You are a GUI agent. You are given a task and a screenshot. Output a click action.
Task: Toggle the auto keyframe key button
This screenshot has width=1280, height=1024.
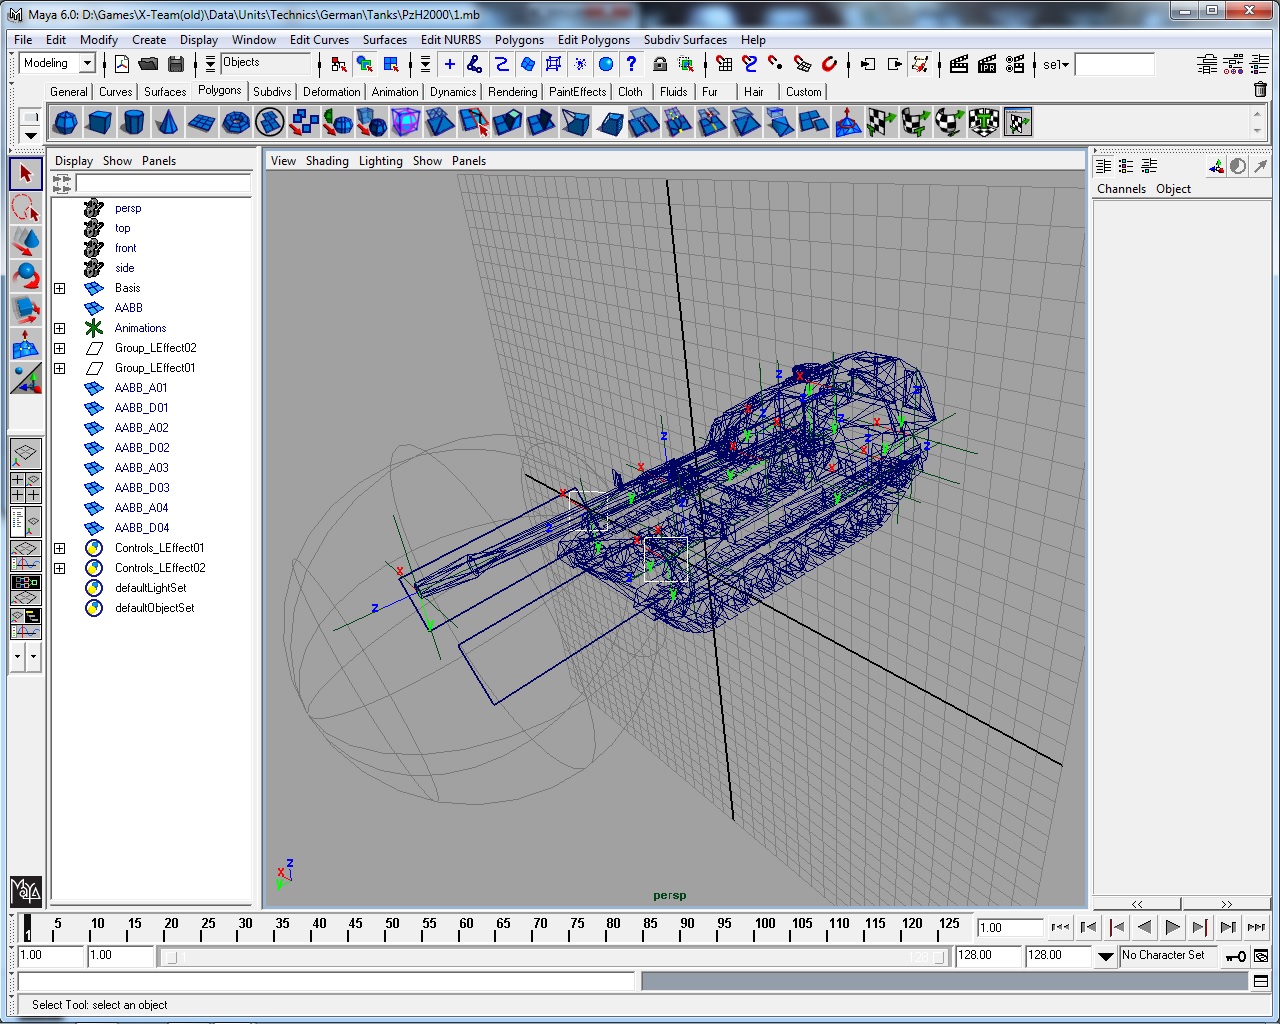(1236, 956)
